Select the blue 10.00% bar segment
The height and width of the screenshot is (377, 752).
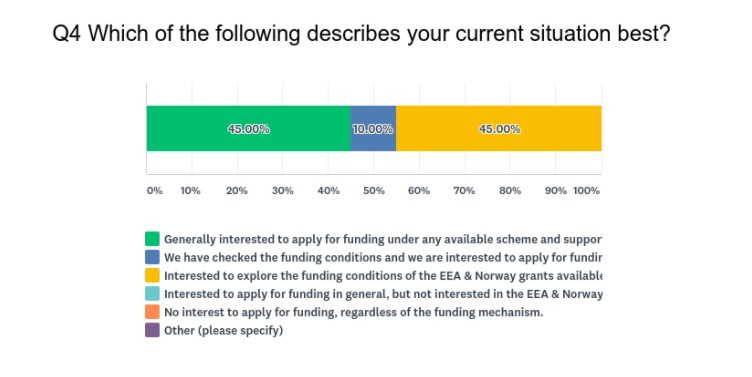373,129
